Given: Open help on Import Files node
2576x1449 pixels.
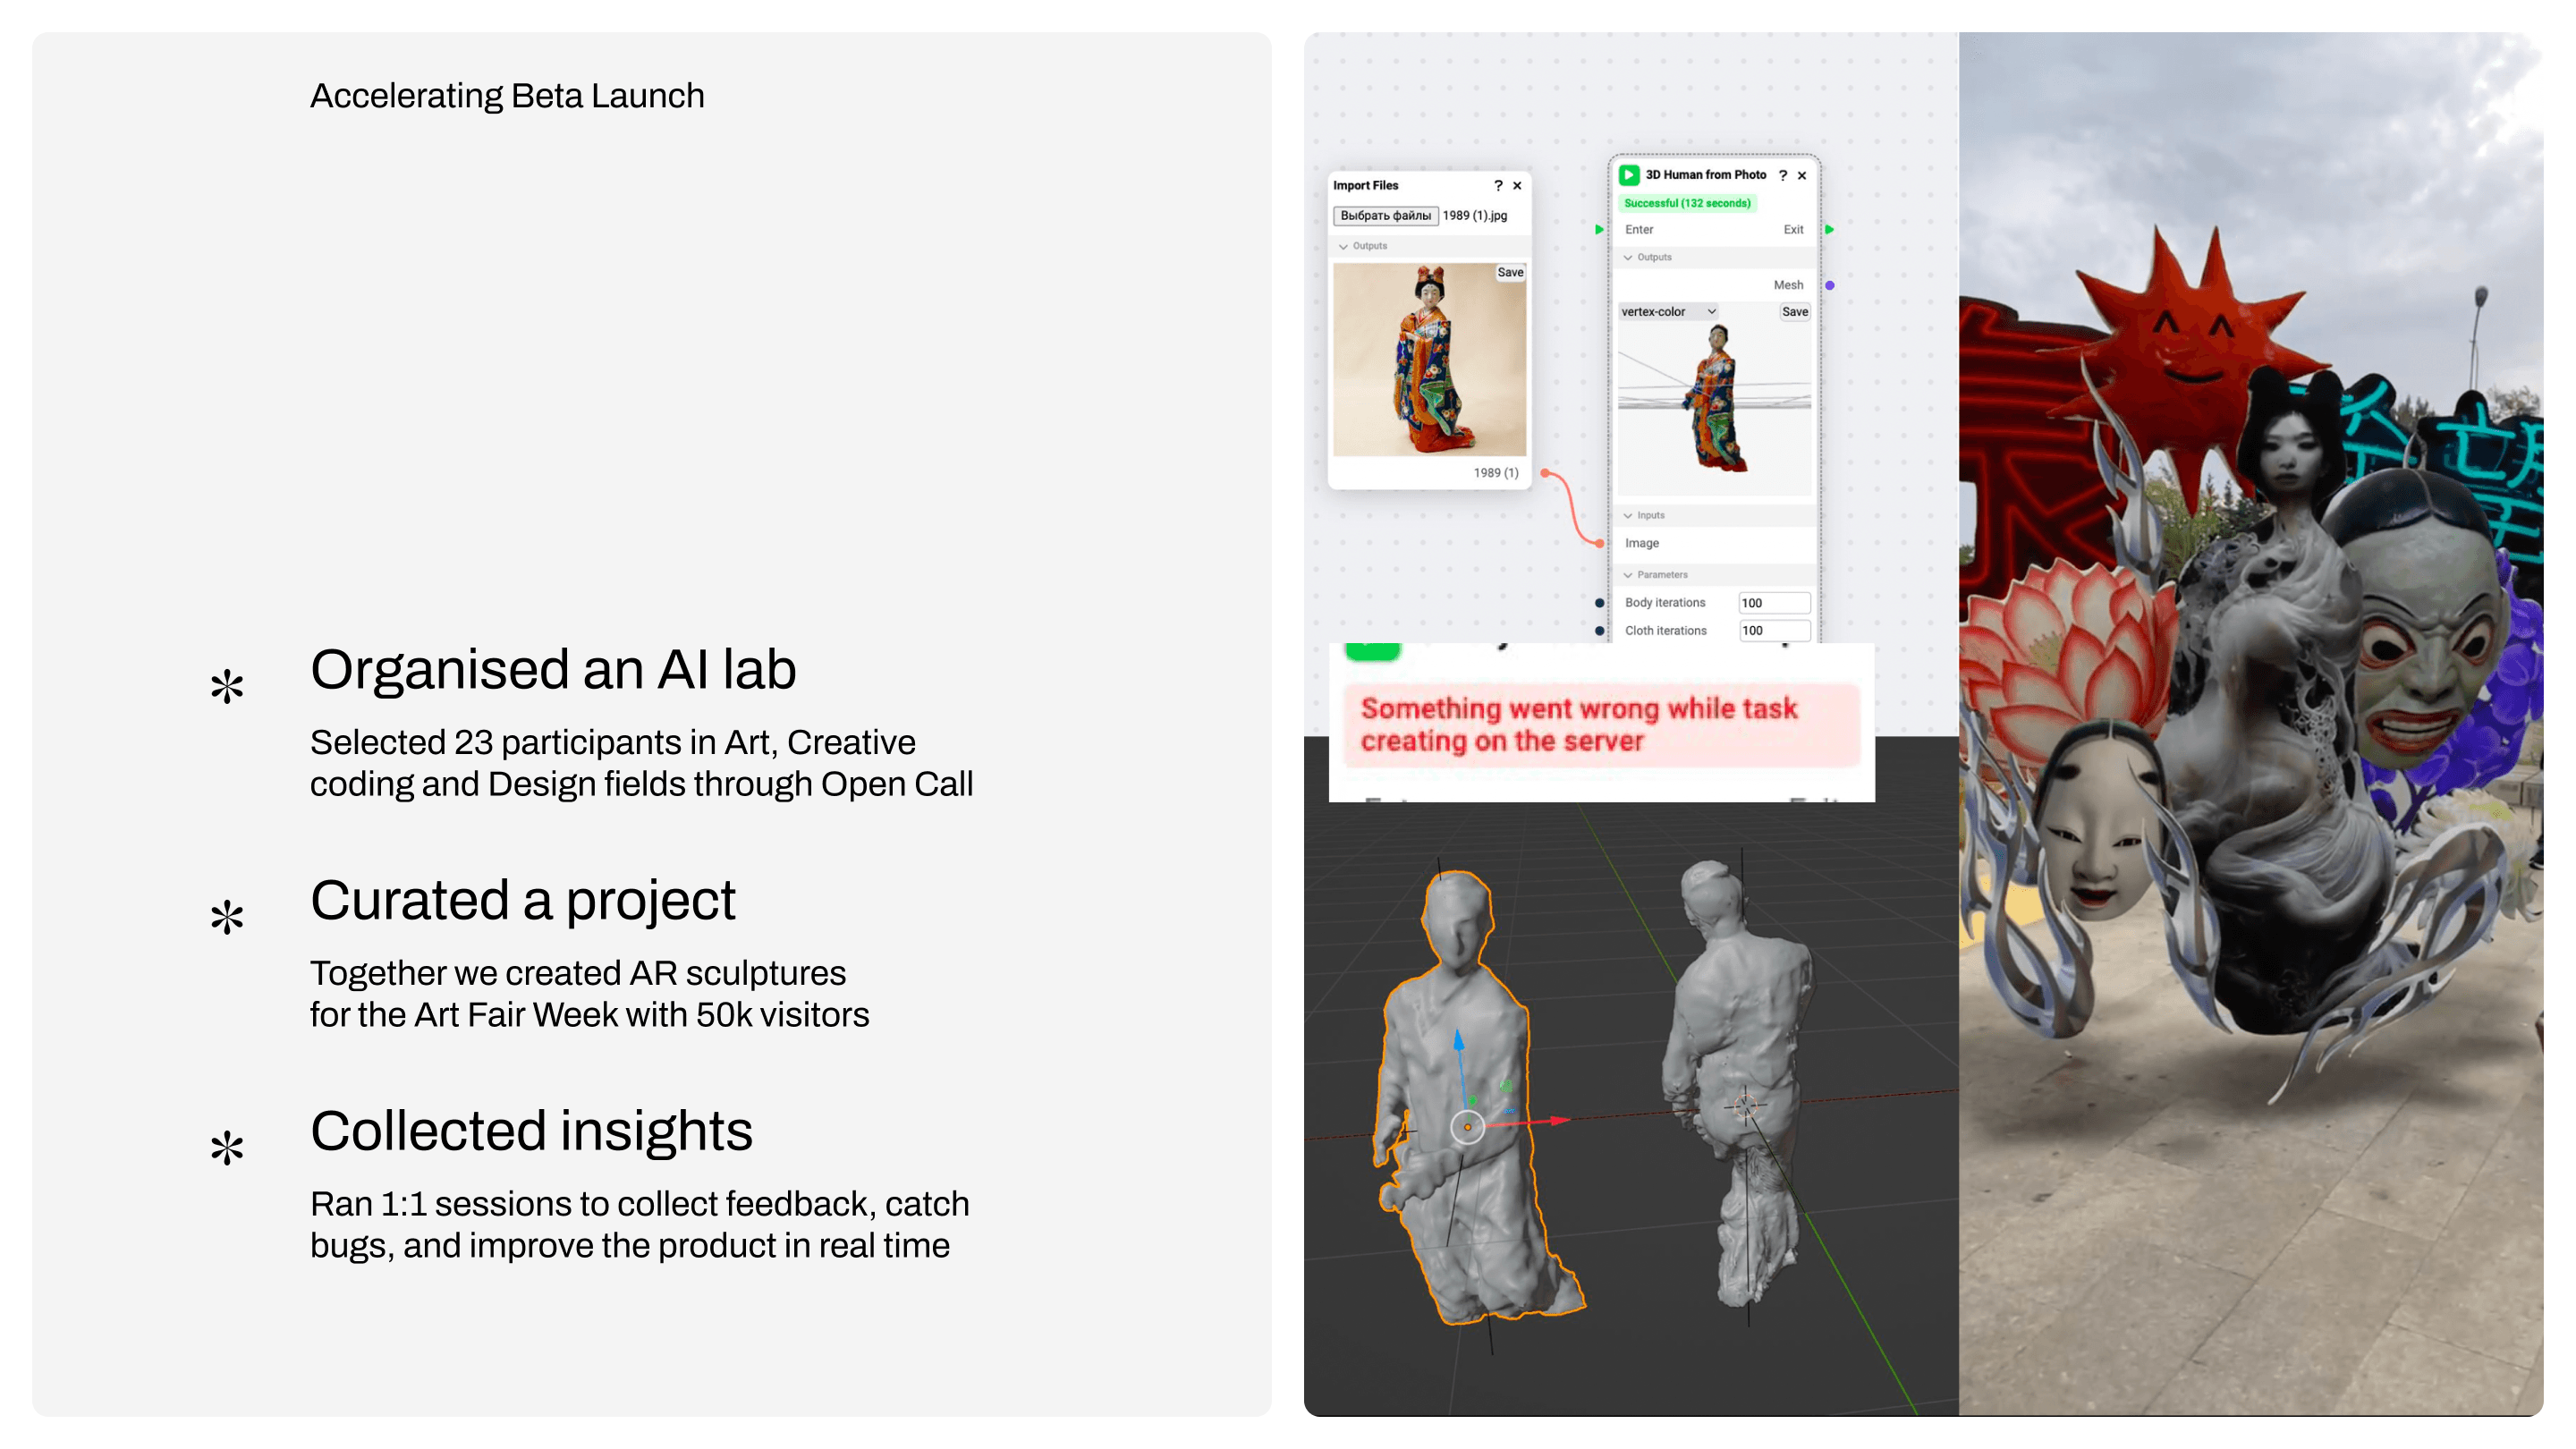Looking at the screenshot, I should (x=1497, y=186).
